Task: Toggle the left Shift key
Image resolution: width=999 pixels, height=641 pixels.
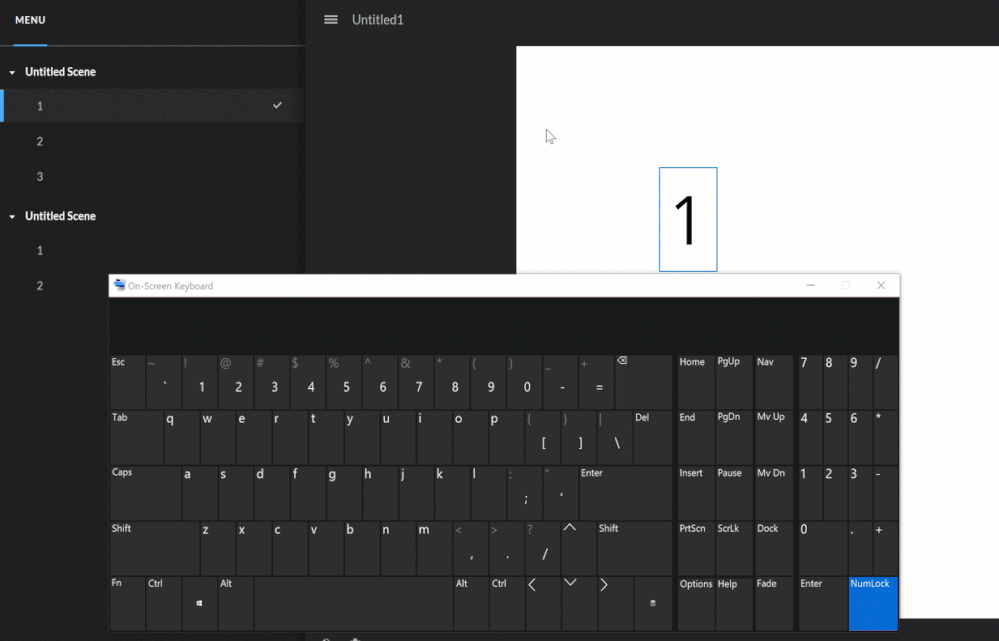Action: coord(155,548)
